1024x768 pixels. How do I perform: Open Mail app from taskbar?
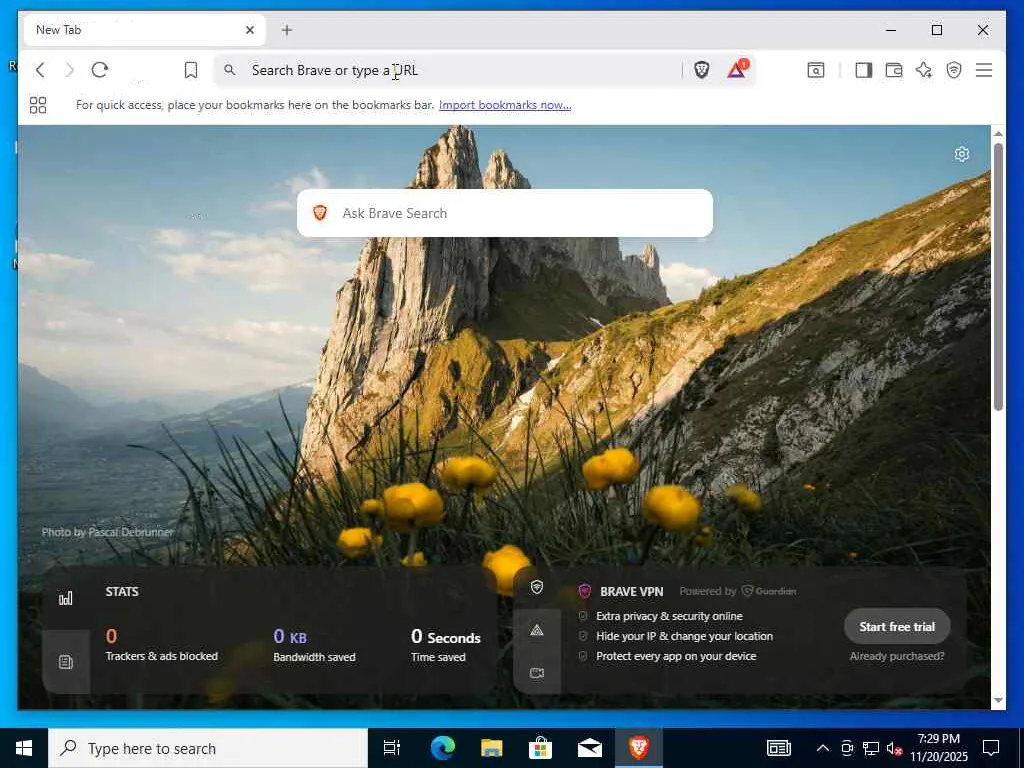[x=590, y=748]
